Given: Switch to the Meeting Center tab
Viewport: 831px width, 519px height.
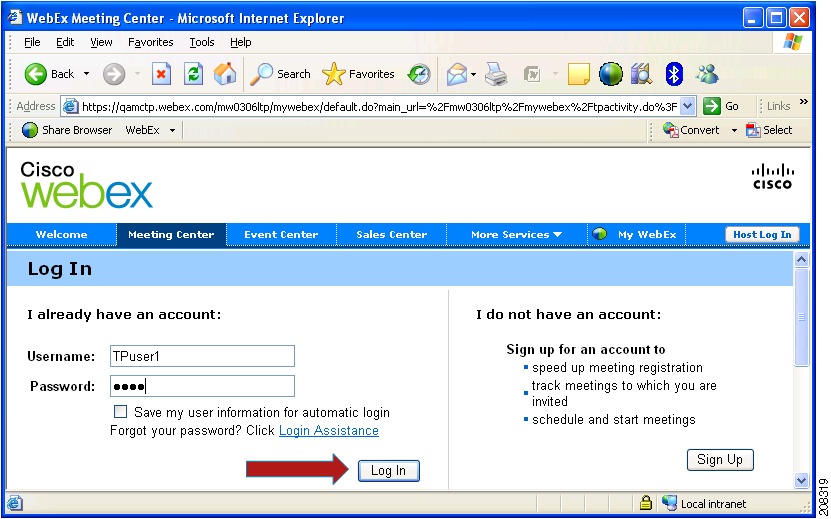Looking at the screenshot, I should point(171,234).
